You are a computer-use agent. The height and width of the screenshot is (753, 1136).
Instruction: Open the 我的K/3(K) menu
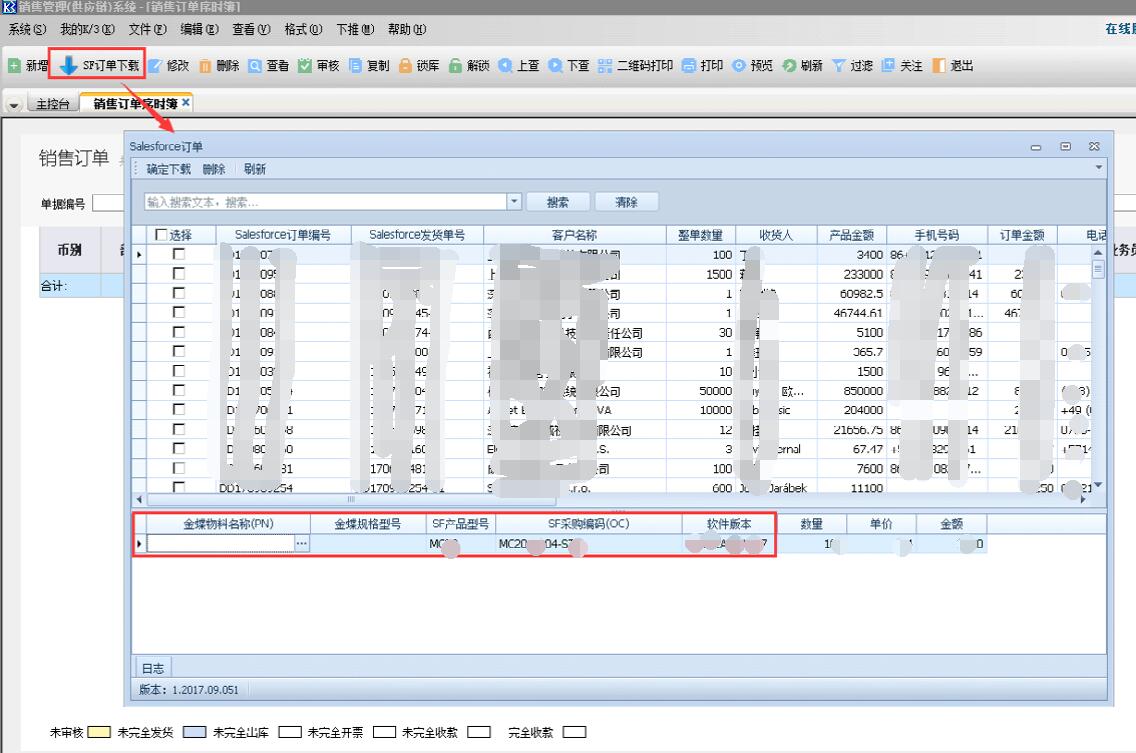click(x=88, y=29)
